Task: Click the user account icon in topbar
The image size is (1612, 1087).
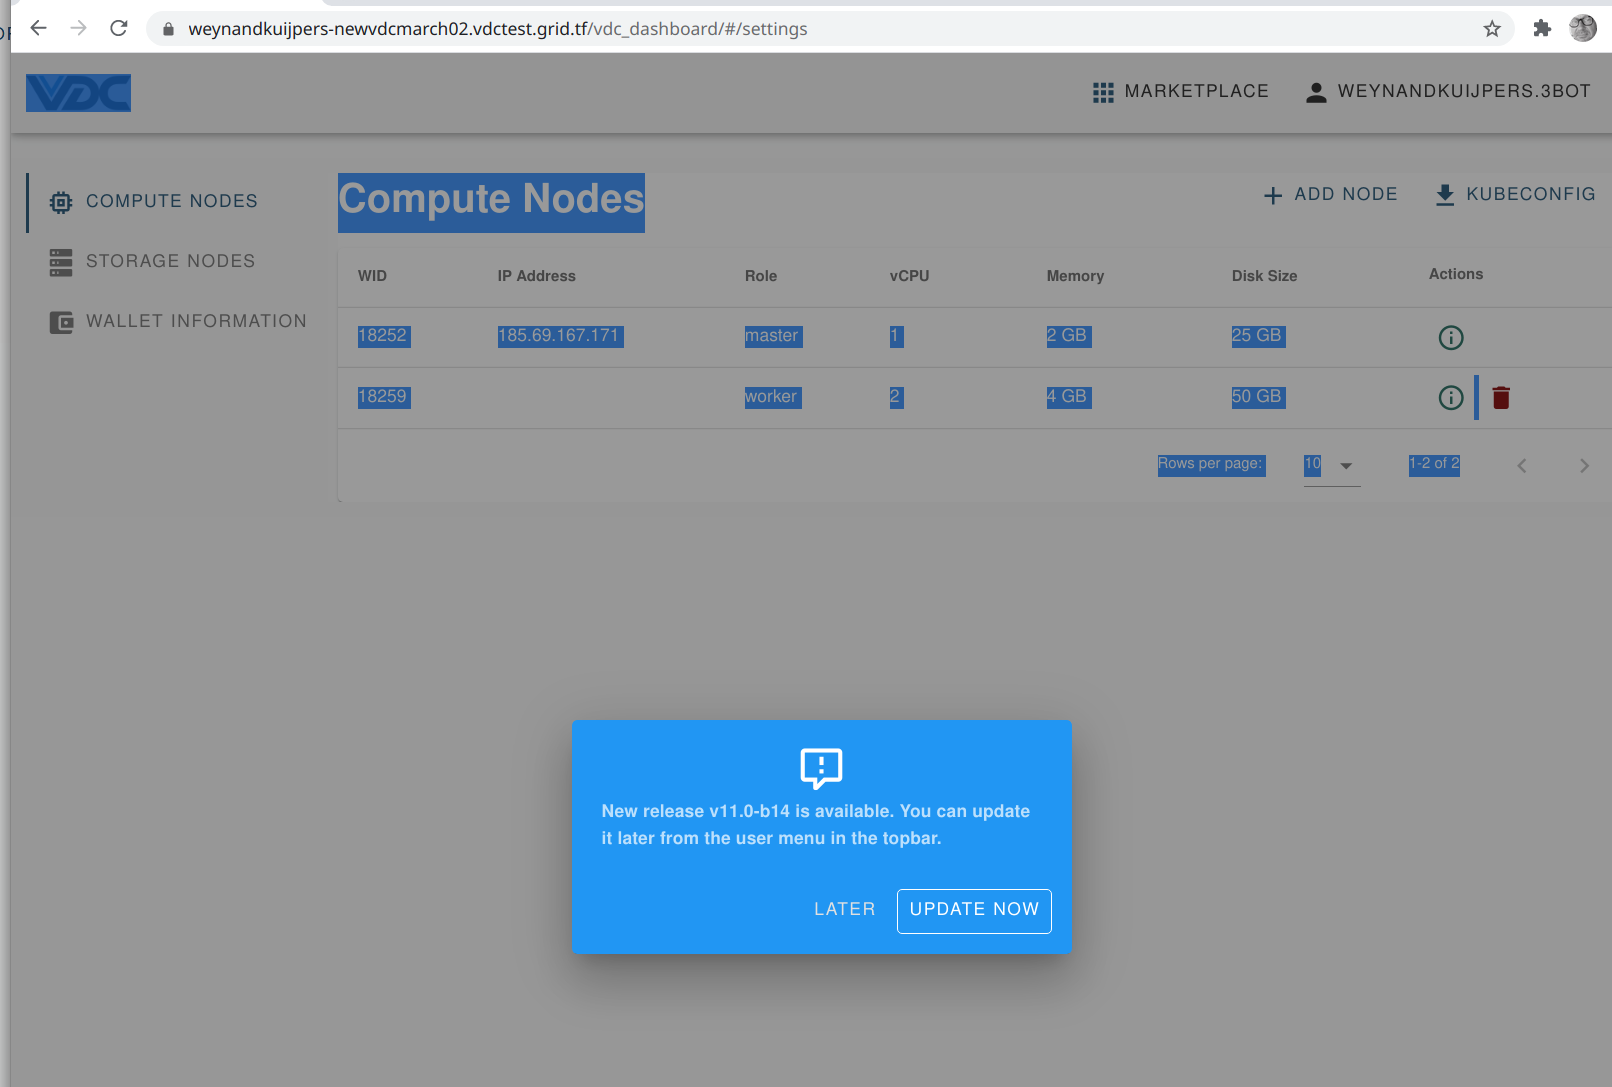Action: 1315,91
